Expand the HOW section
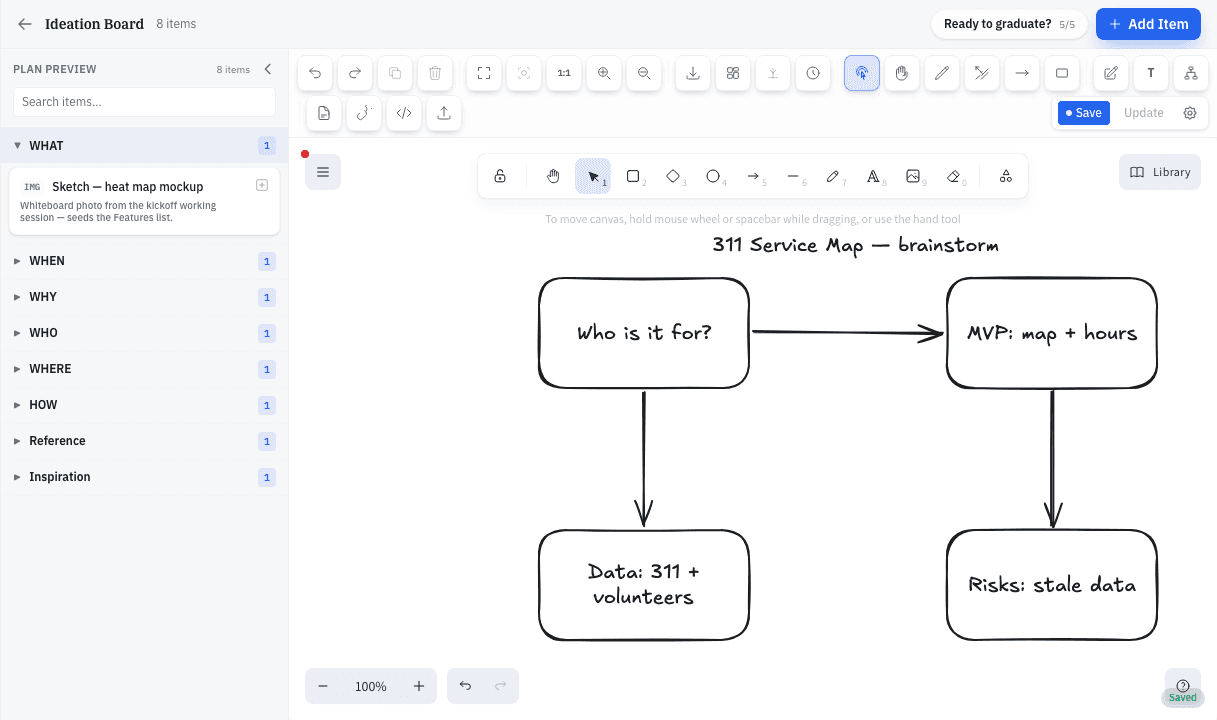This screenshot has width=1217, height=720. (x=144, y=405)
